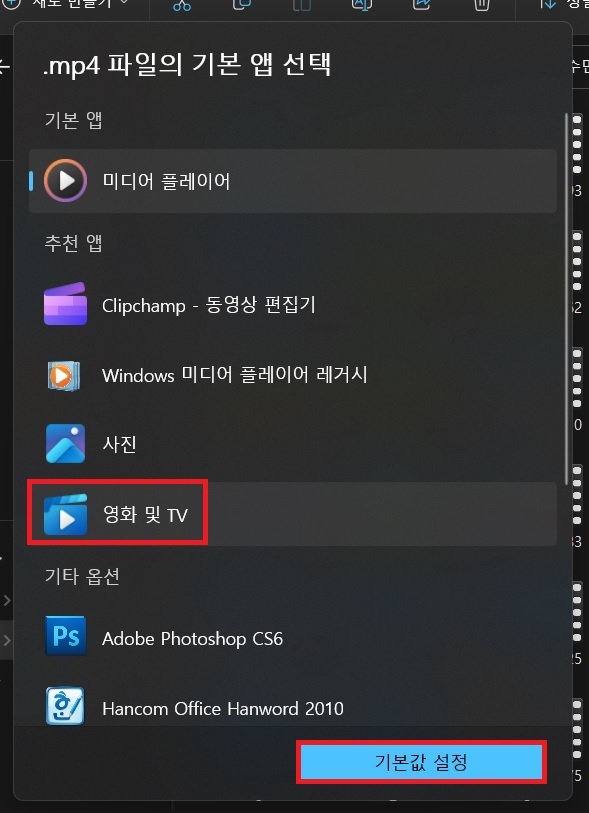Screen dimensions: 589x813
Task: Expand chevron in highlighted Explorer navigation row
Action: click(7, 640)
